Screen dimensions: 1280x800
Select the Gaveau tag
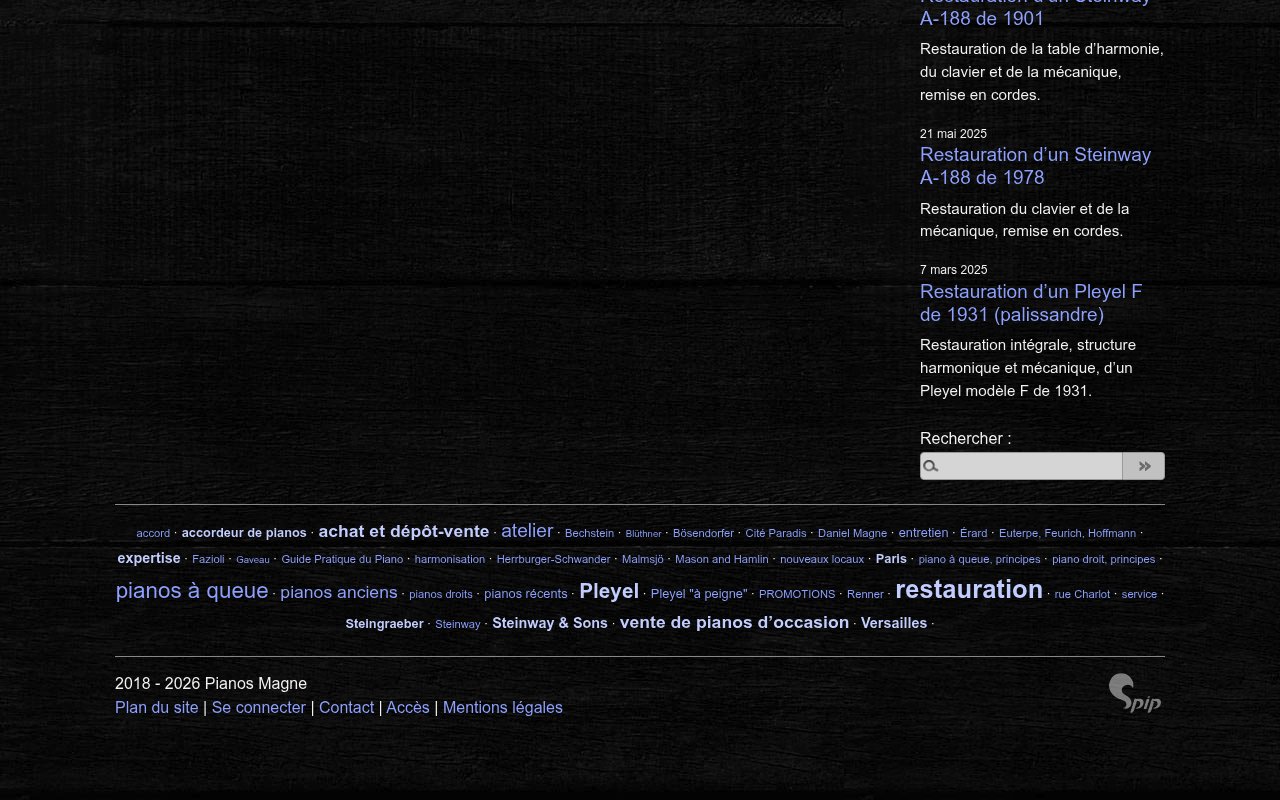coord(253,560)
